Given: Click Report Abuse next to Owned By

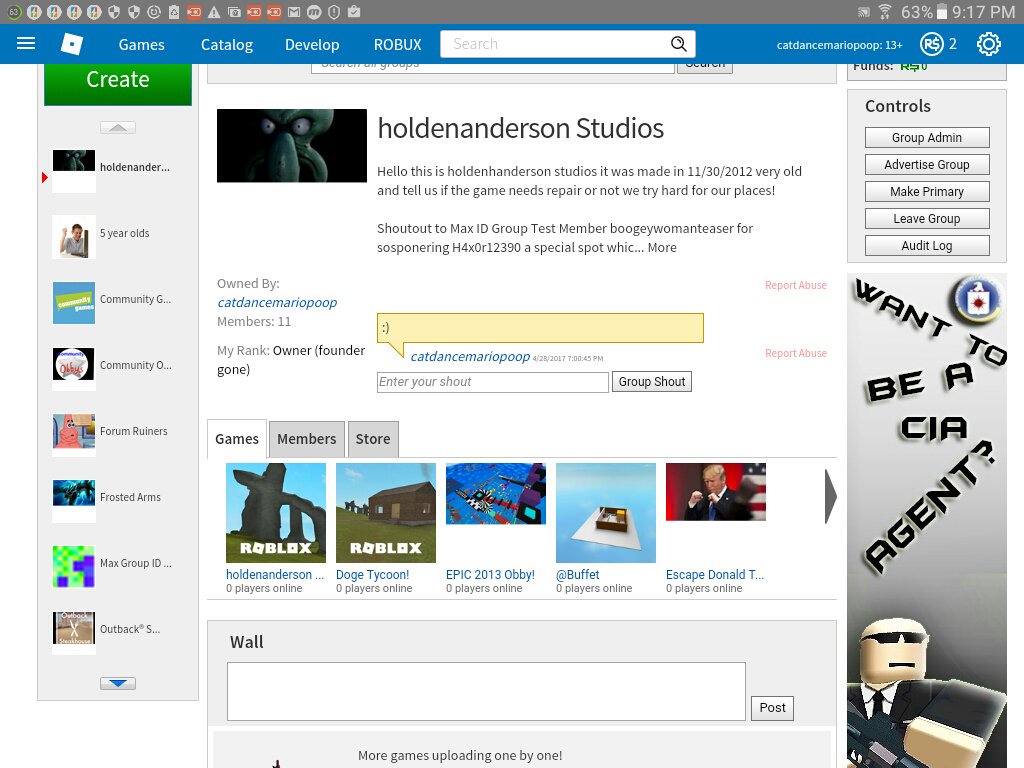Looking at the screenshot, I should point(795,285).
